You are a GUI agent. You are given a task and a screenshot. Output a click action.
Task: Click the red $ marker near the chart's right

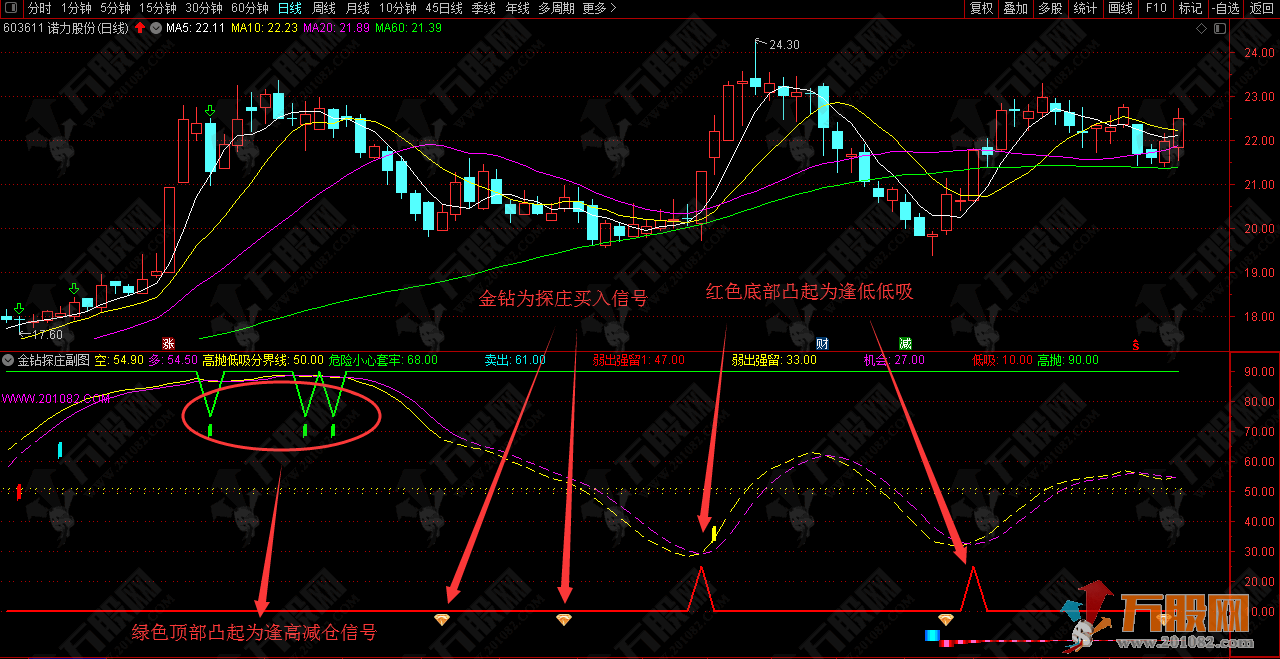pyautogui.click(x=1136, y=343)
